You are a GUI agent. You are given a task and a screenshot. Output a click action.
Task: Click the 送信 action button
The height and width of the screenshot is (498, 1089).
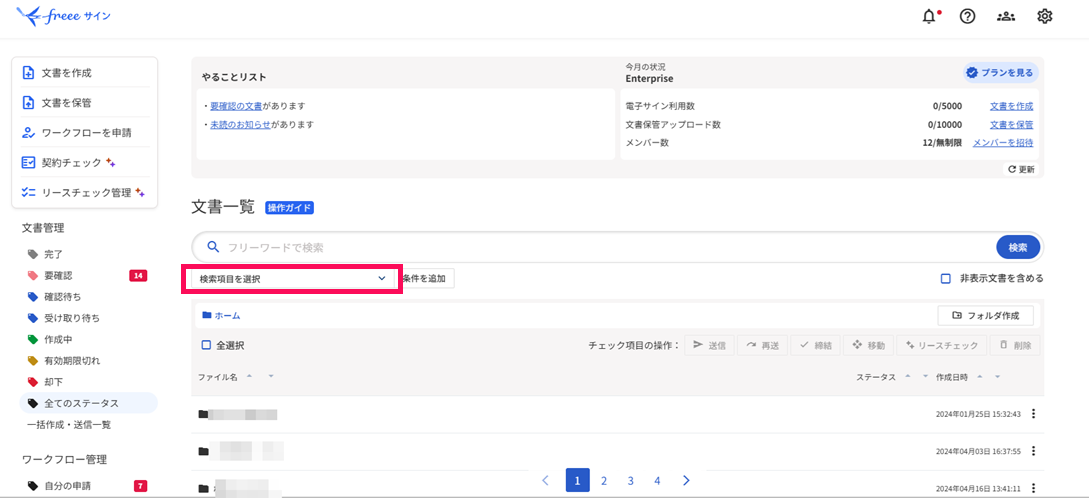coord(709,345)
